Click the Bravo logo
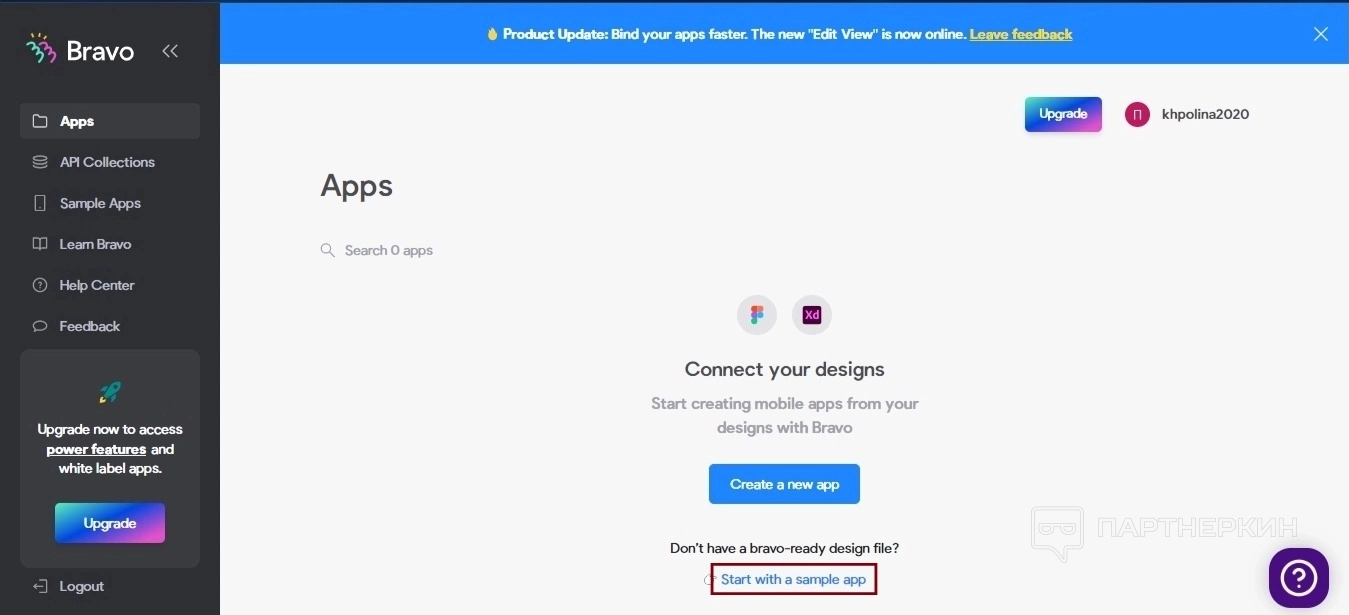 coord(80,50)
